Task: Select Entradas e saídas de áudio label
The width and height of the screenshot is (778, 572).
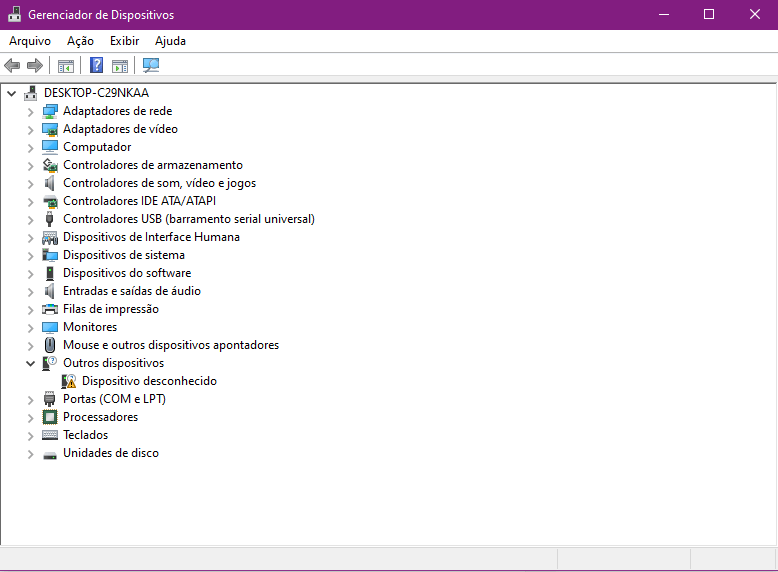Action: [132, 291]
